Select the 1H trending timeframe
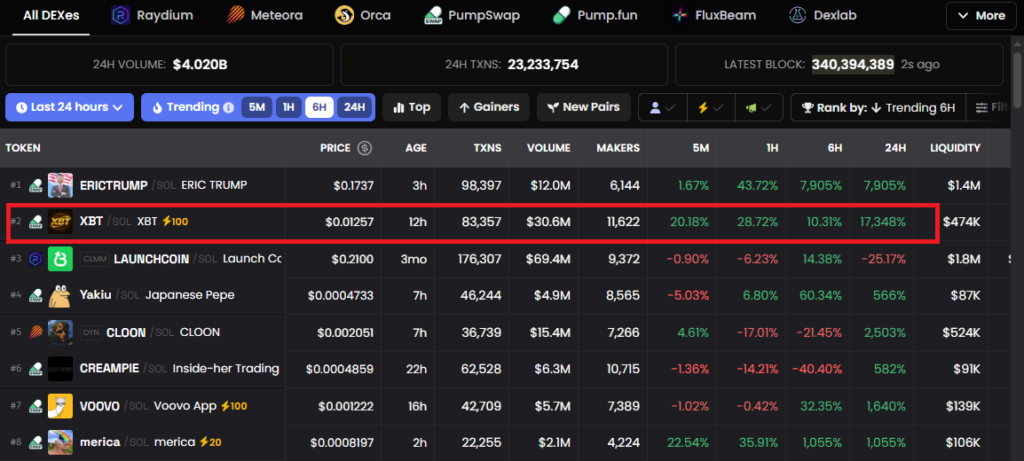The width and height of the screenshot is (1024, 461). coord(288,107)
